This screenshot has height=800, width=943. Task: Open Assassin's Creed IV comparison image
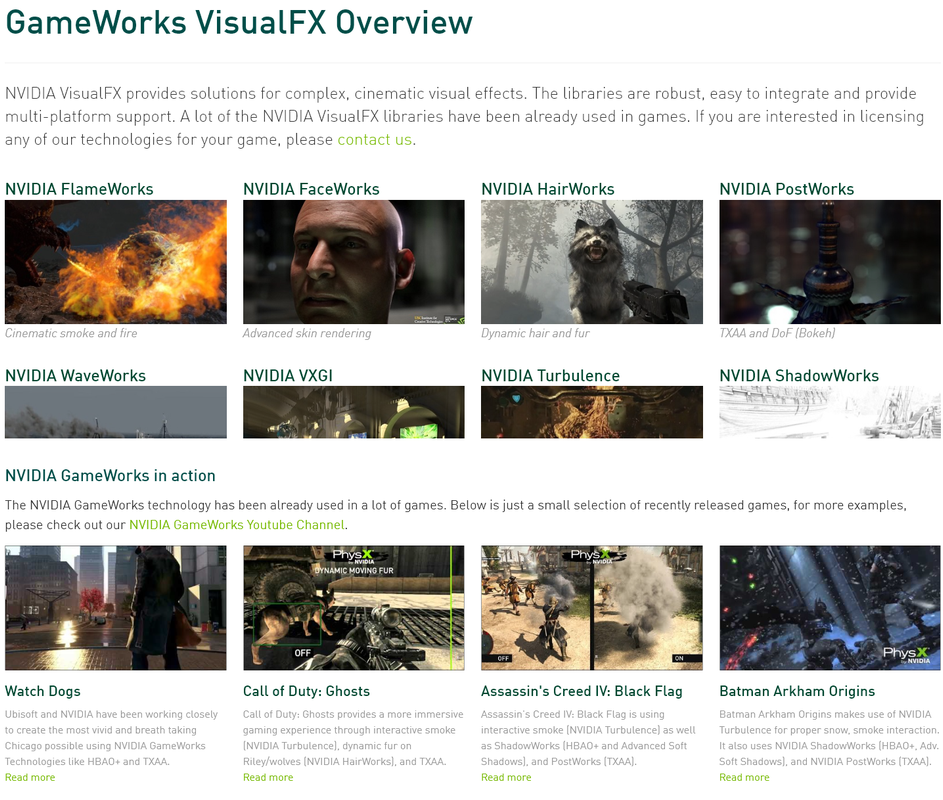coord(592,607)
